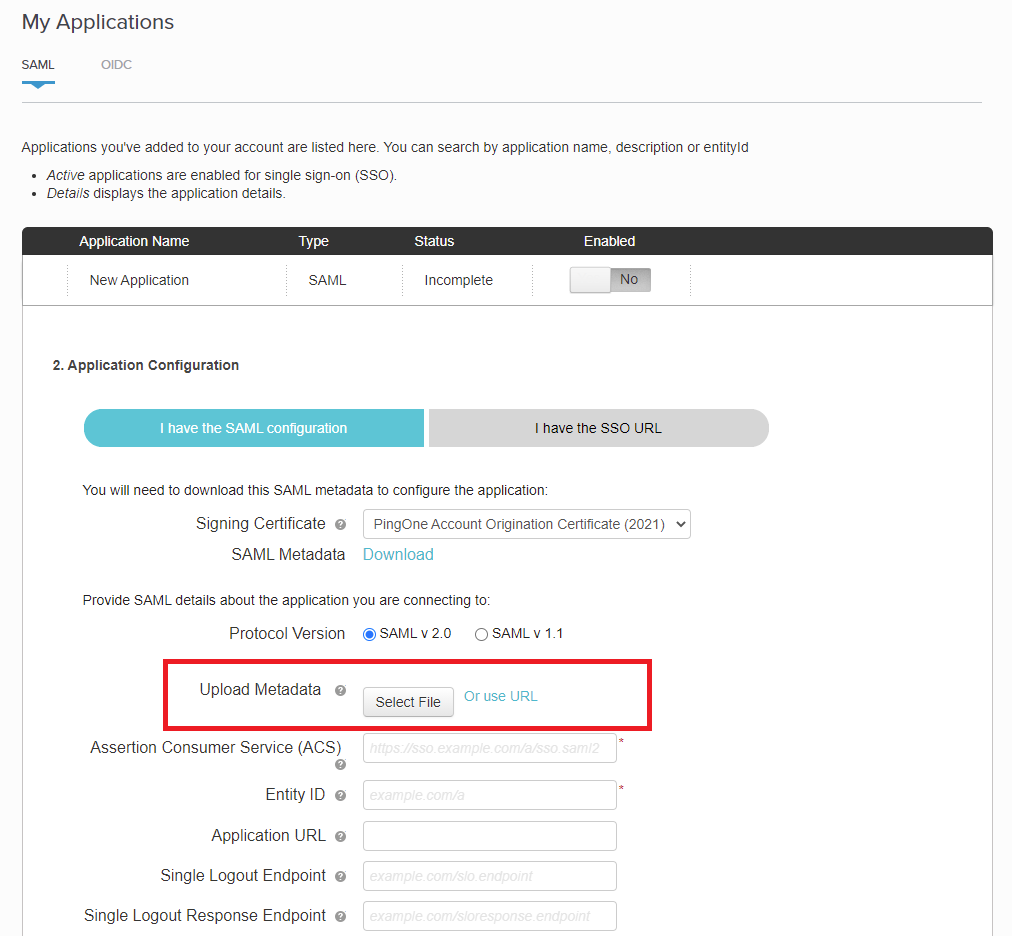Select the SAML v 2.0 protocol
1012x936 pixels.
(369, 633)
